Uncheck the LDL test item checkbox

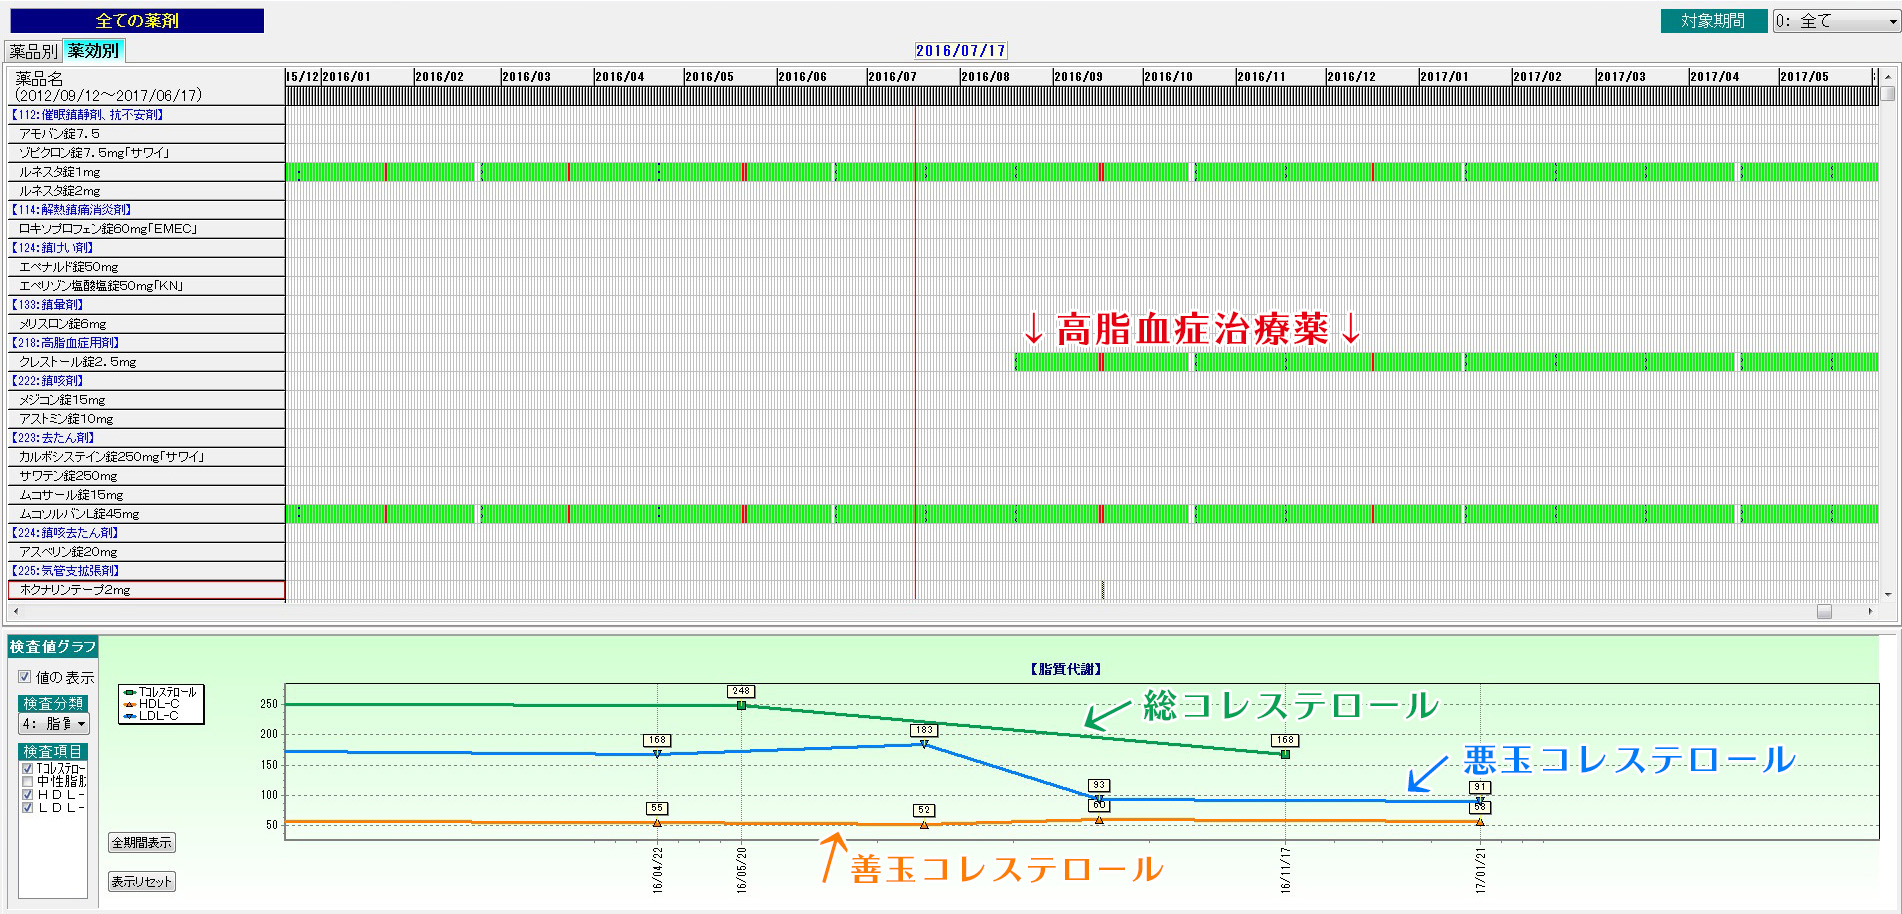click(x=27, y=807)
